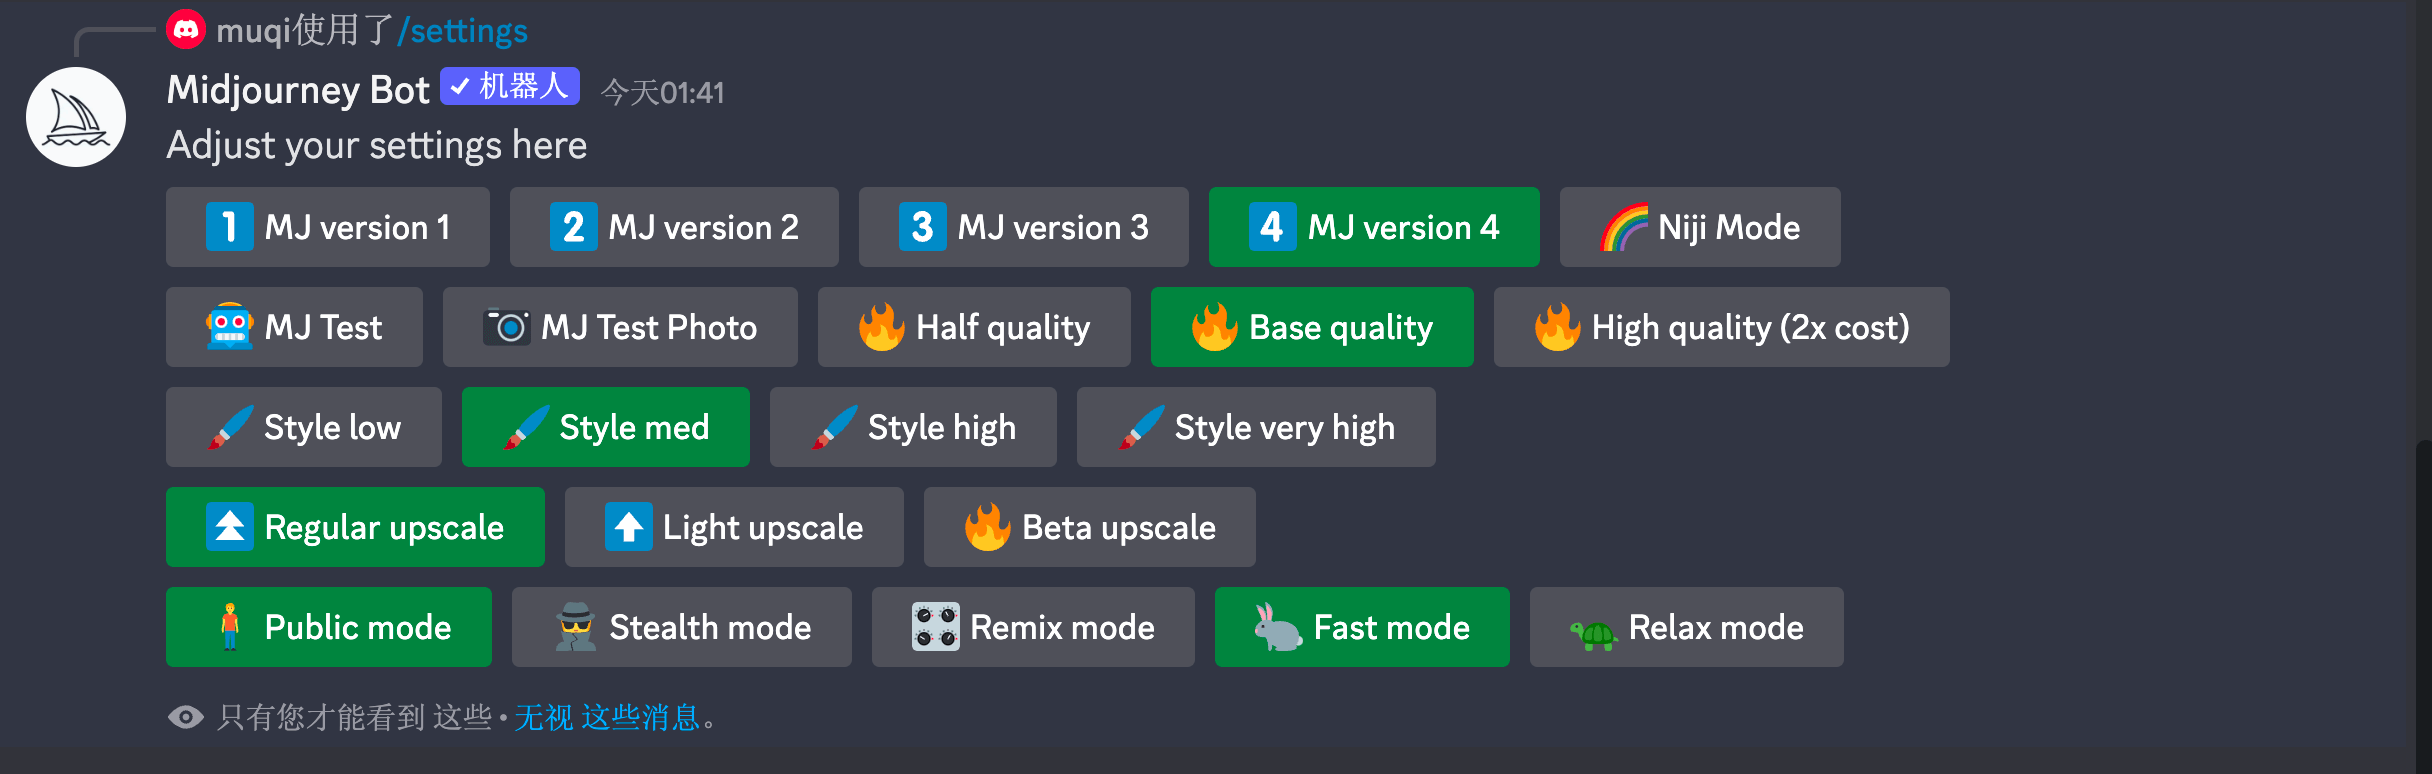Choose High quality (2x cost) setting
This screenshot has width=2432, height=774.
tap(1722, 327)
